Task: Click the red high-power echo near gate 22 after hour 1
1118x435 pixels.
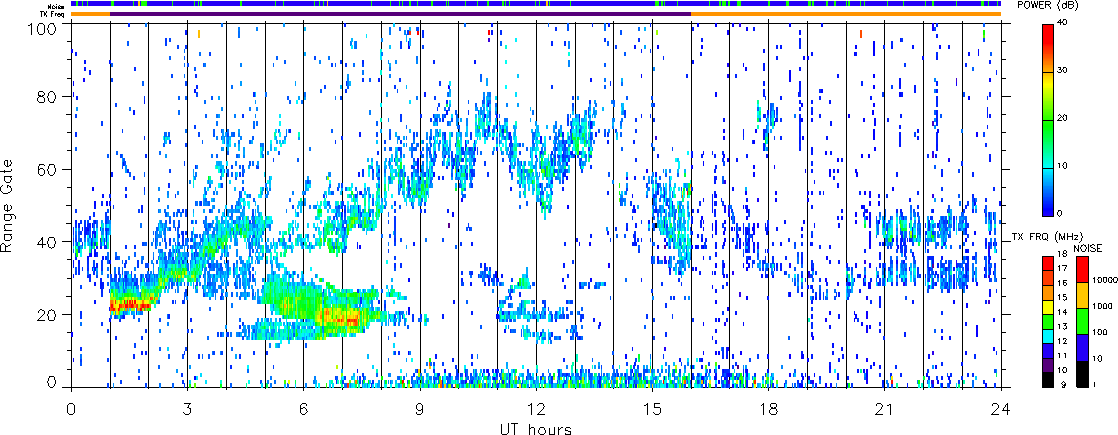Action: point(130,305)
